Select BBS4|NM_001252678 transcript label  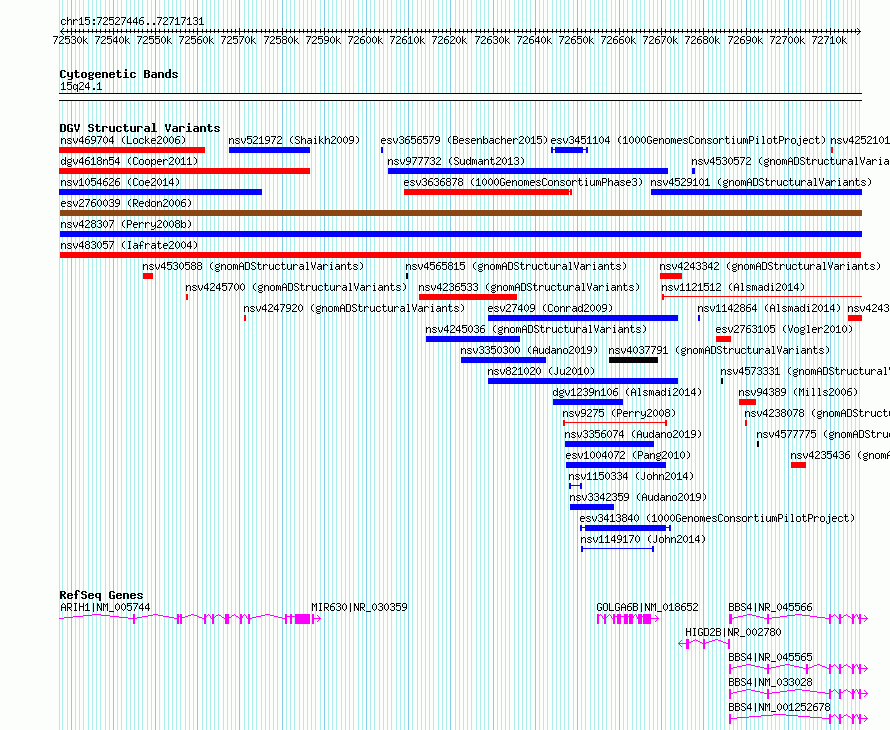(x=779, y=707)
